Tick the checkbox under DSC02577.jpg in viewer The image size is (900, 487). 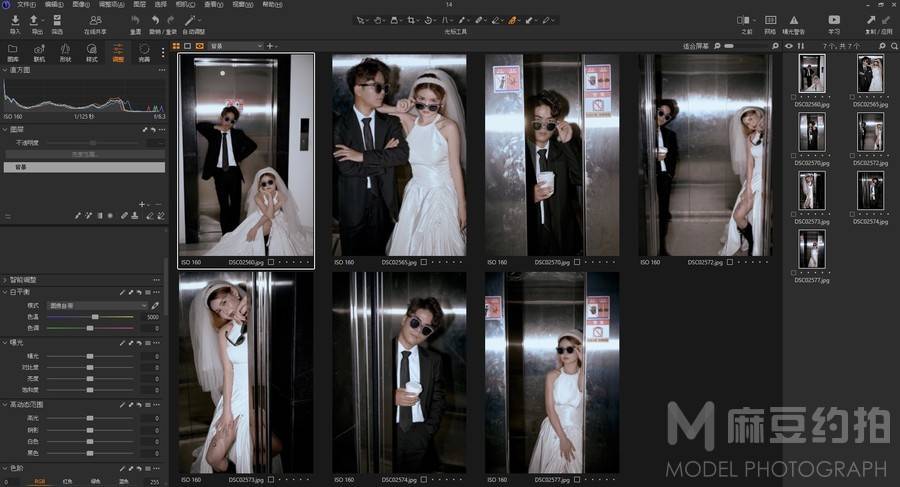click(x=577, y=480)
